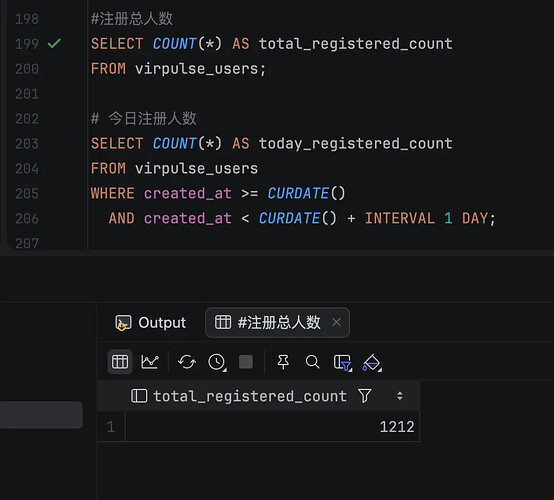Select the #注册总人数 result tab
554x500 pixels.
268,322
